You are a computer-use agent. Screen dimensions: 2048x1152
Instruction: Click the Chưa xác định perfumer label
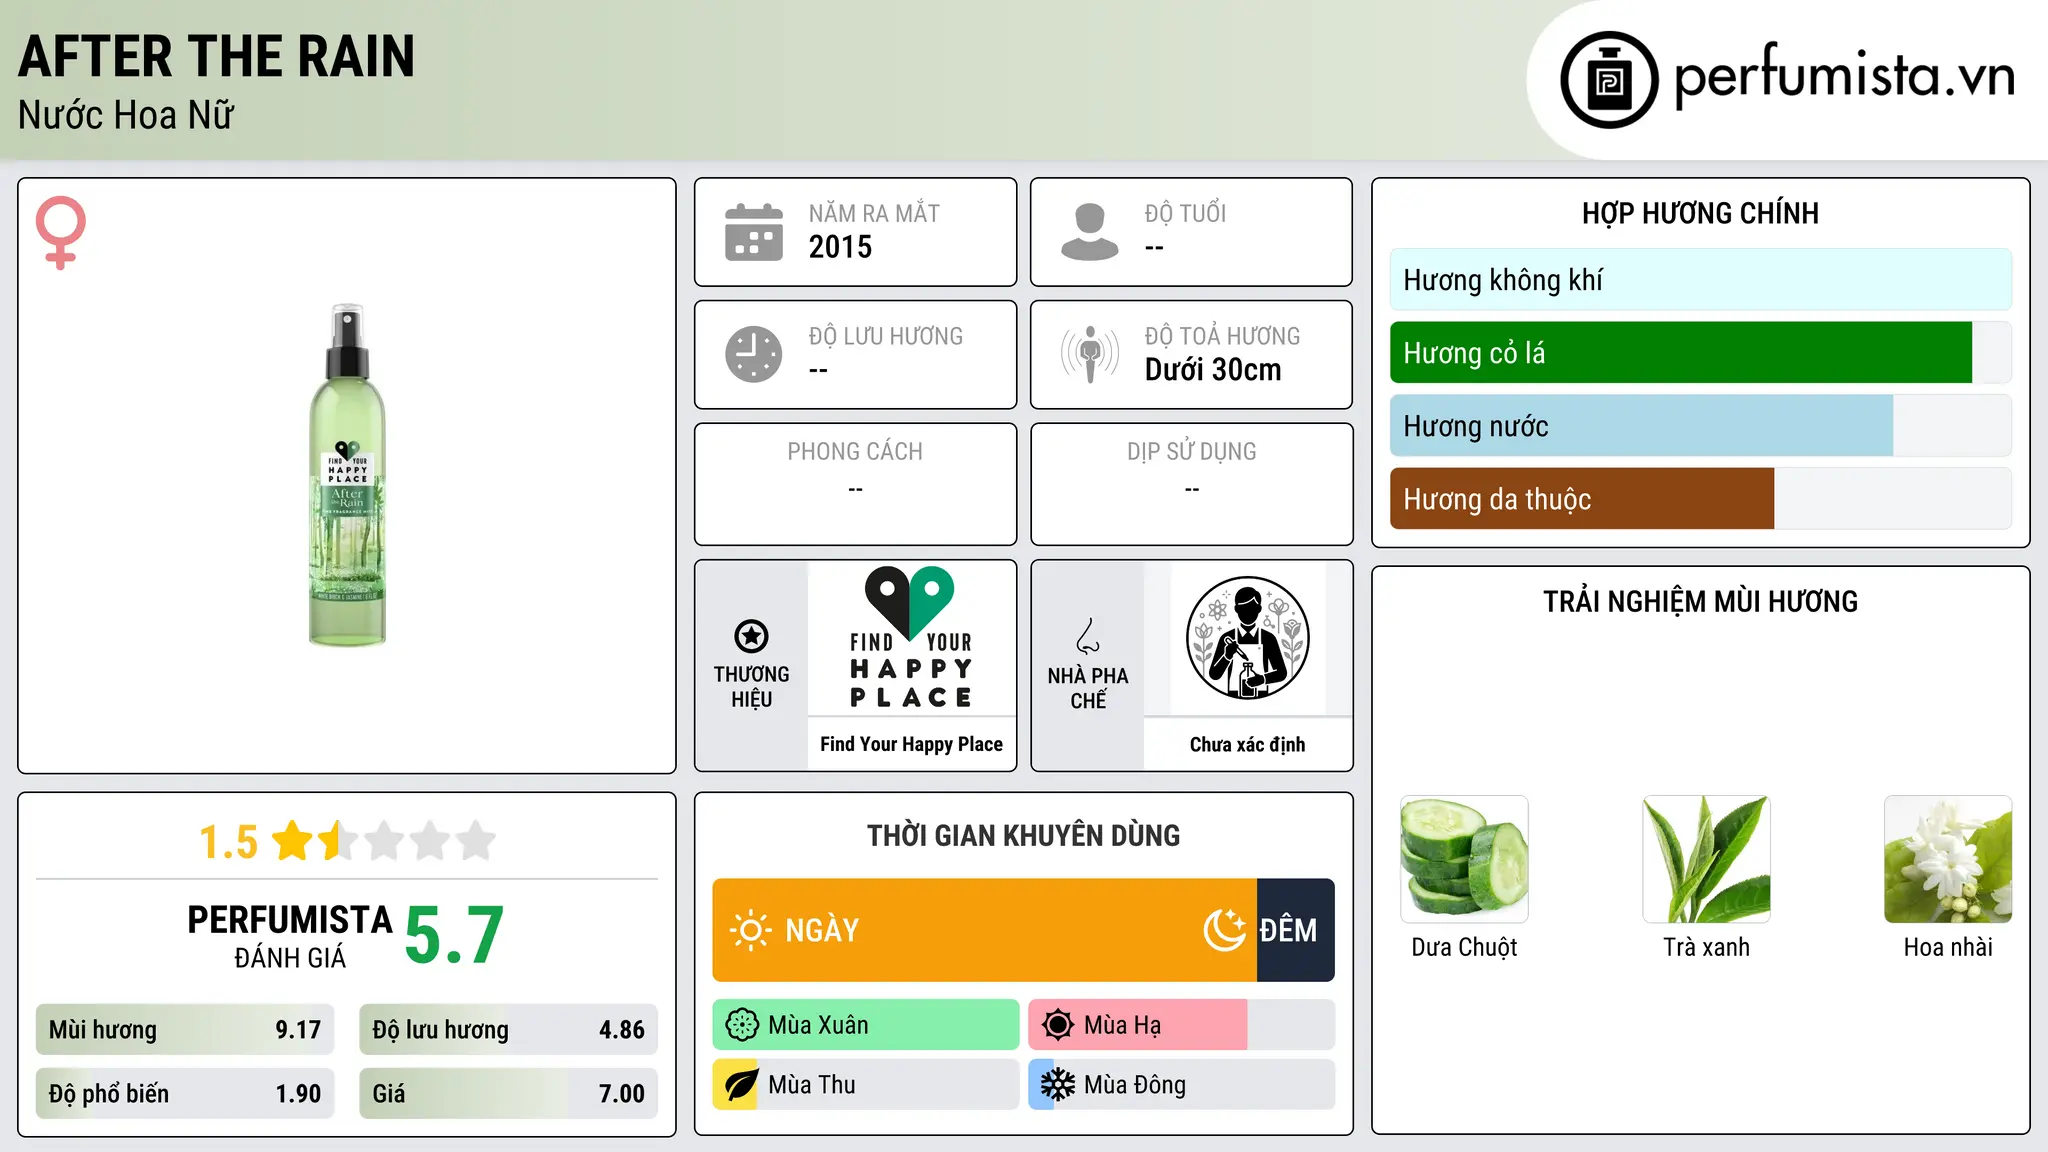coord(1247,744)
